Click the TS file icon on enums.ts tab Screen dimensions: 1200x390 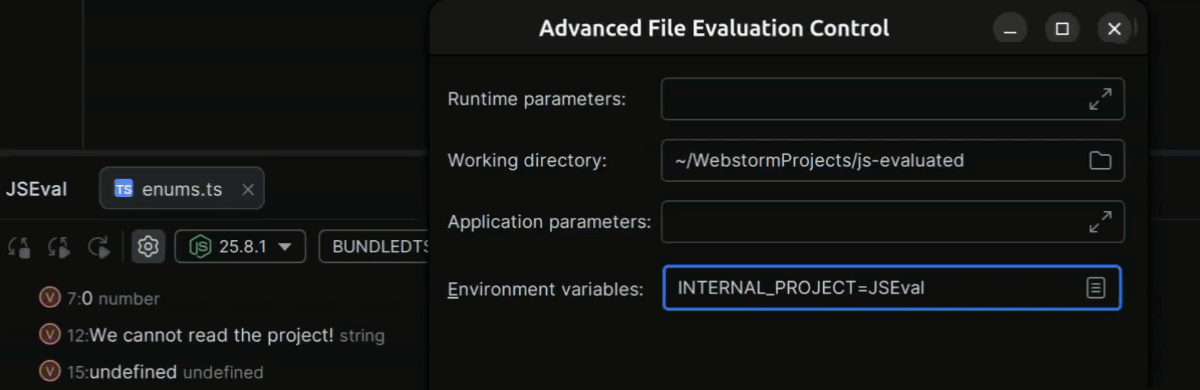[x=124, y=189]
